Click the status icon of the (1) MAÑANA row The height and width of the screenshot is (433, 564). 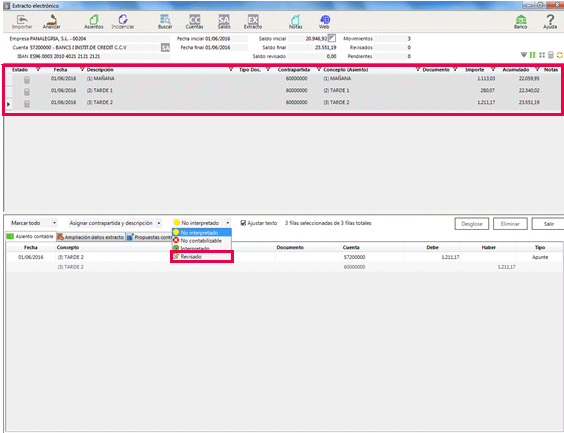(x=27, y=80)
